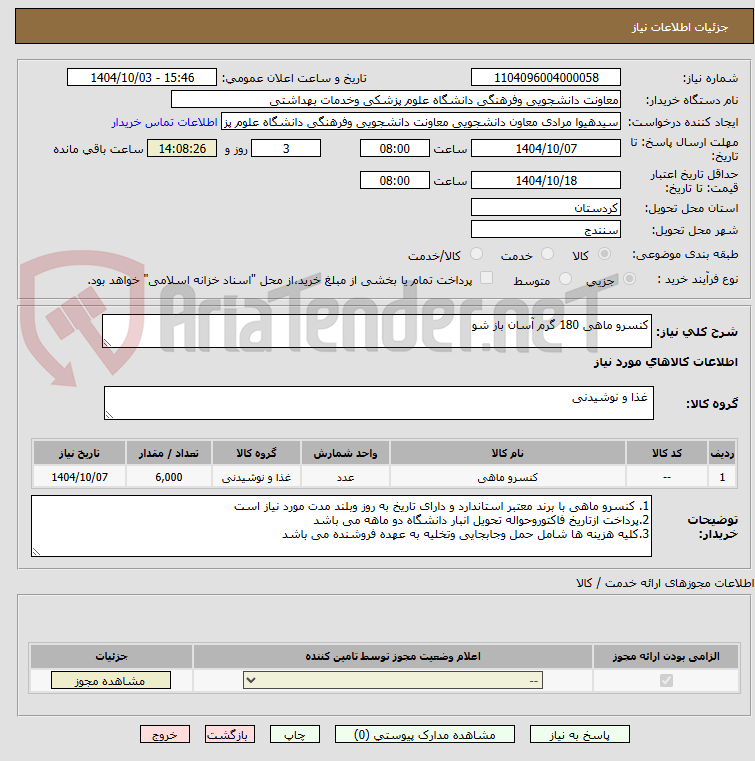Image resolution: width=755 pixels, height=761 pixels.
Task: Click the واحد شمارش column header
Action: (x=345, y=453)
